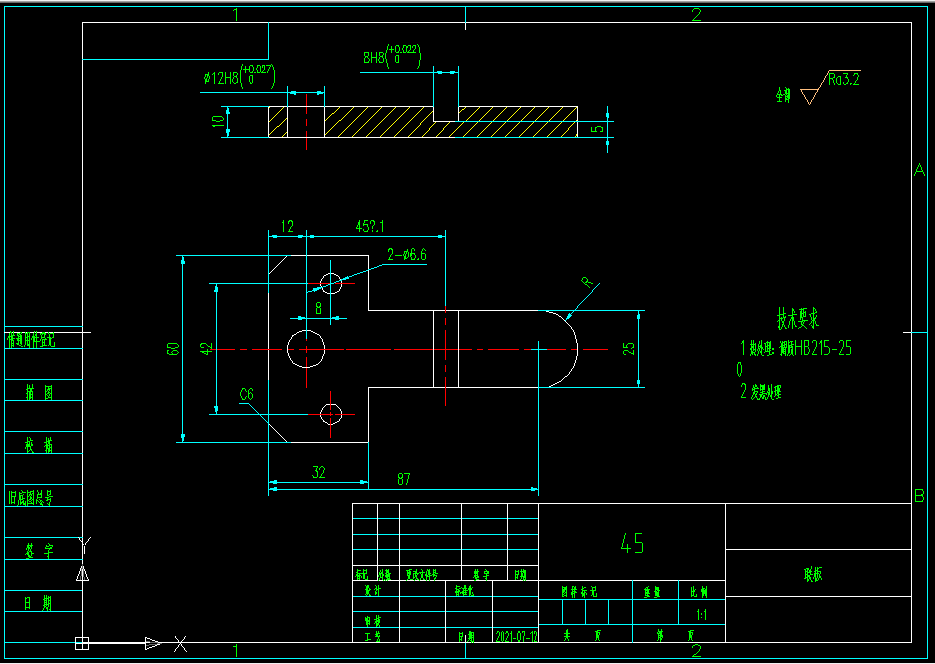
Task: Select note 2 发黑处理
Action: click(x=761, y=392)
